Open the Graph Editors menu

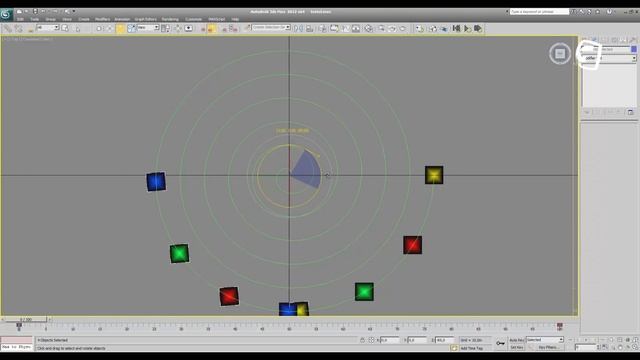click(146, 19)
